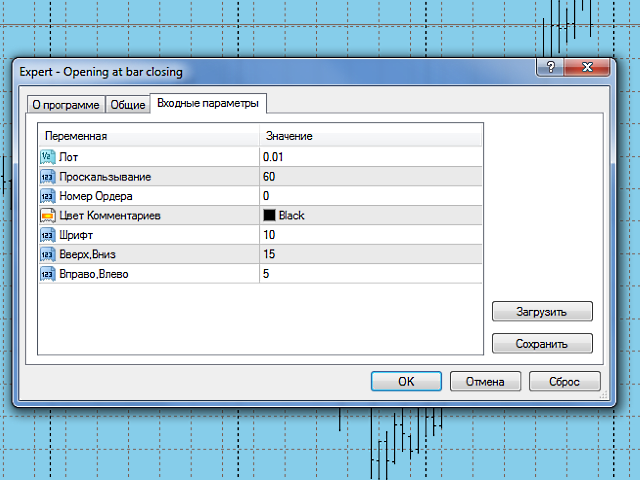Select the Вверх,Вниз variable name

pos(87,254)
